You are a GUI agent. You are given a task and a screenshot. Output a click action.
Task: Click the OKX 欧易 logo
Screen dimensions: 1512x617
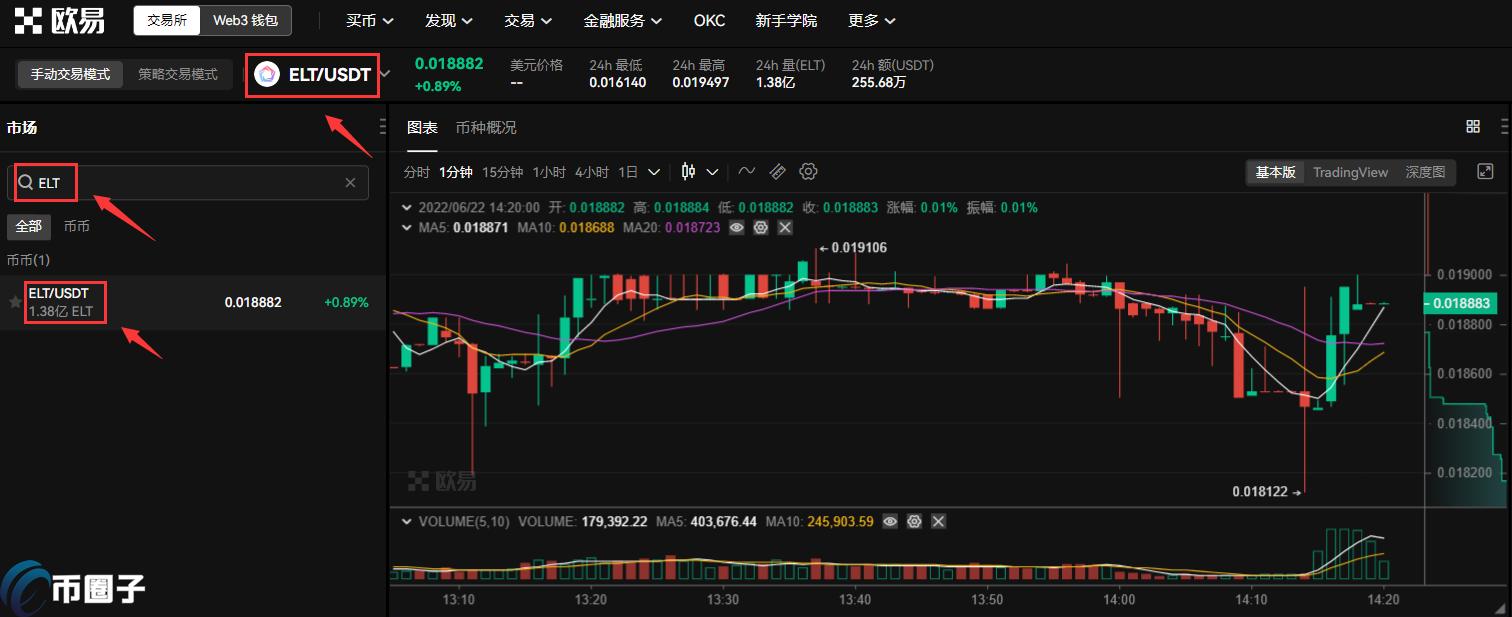click(x=59, y=20)
